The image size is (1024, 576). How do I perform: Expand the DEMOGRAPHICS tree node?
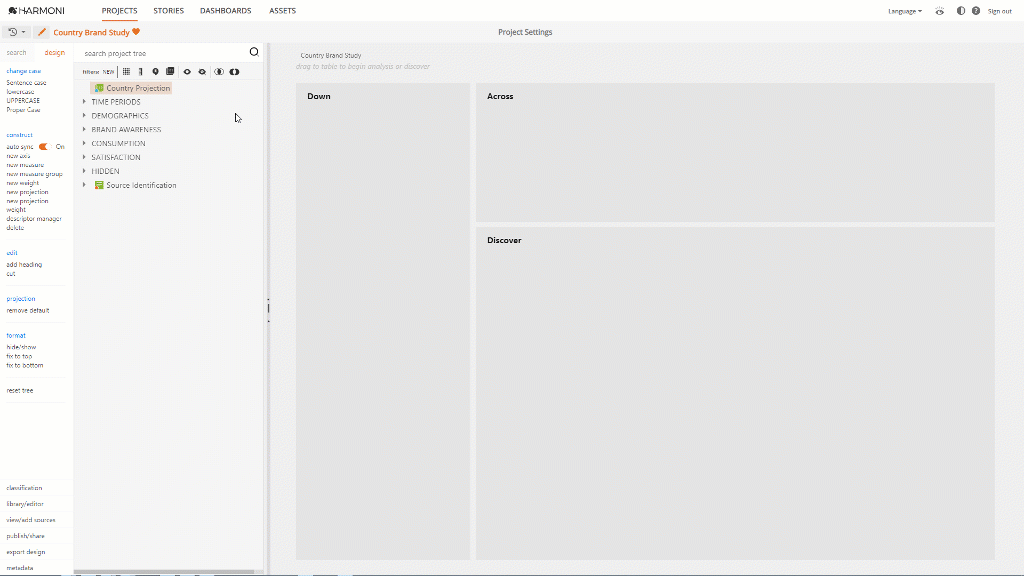pos(84,116)
